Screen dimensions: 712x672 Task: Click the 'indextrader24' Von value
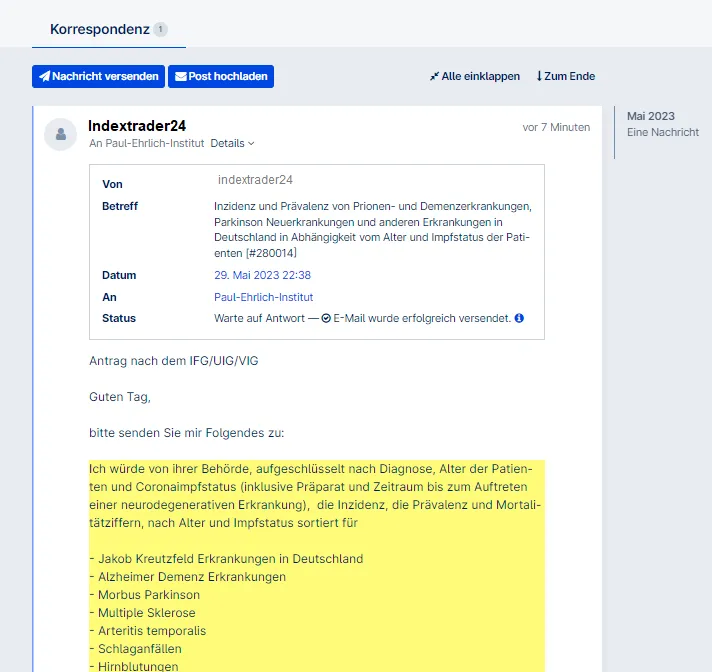click(x=255, y=180)
